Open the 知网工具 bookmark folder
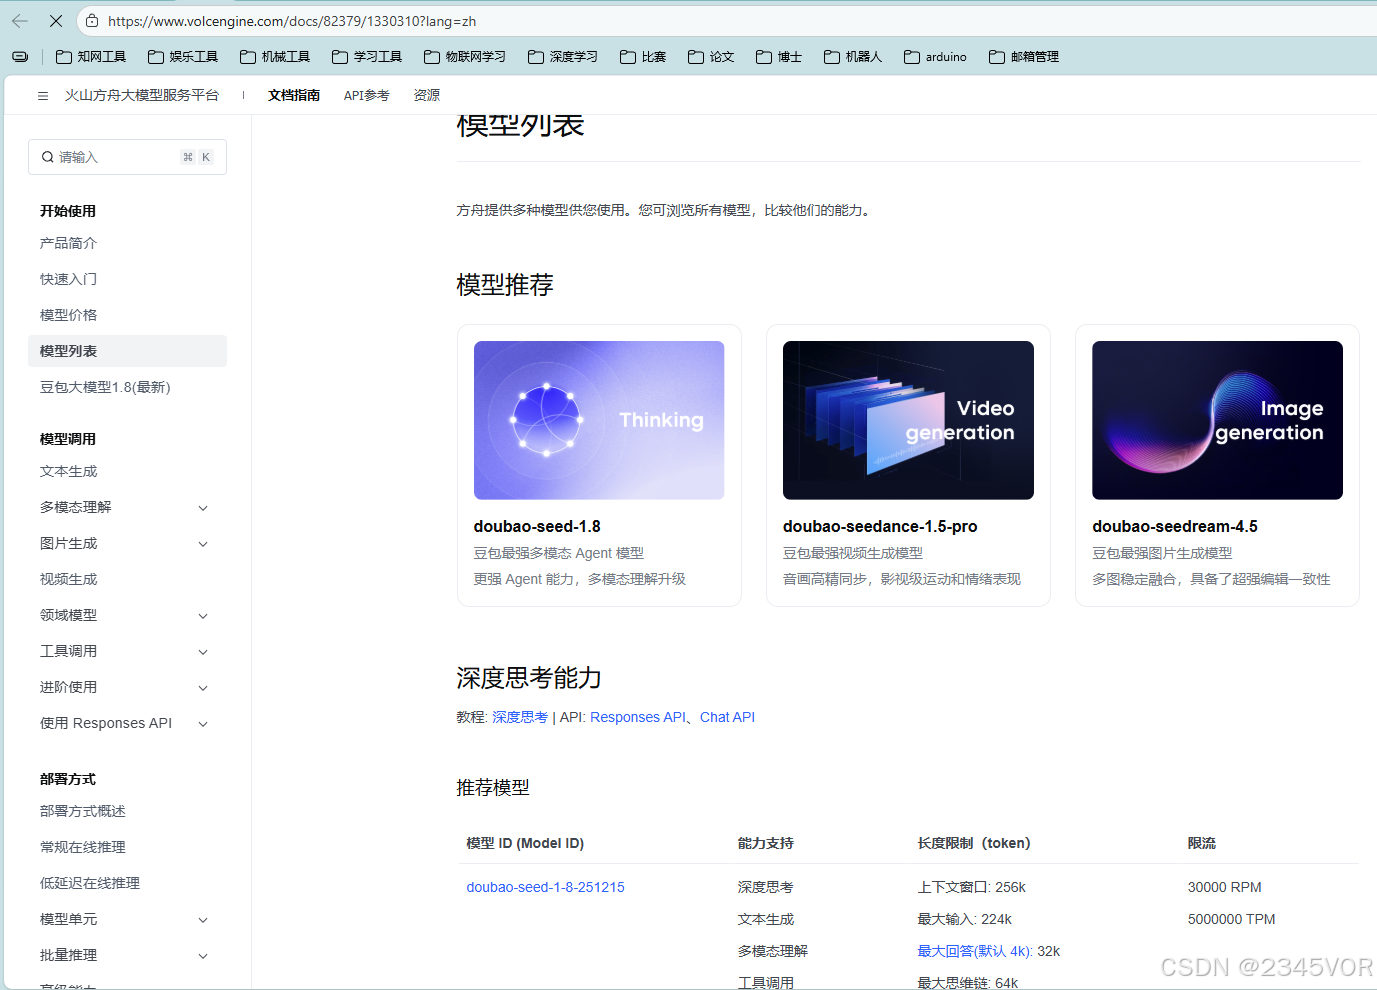This screenshot has height=990, width=1377. coord(91,57)
